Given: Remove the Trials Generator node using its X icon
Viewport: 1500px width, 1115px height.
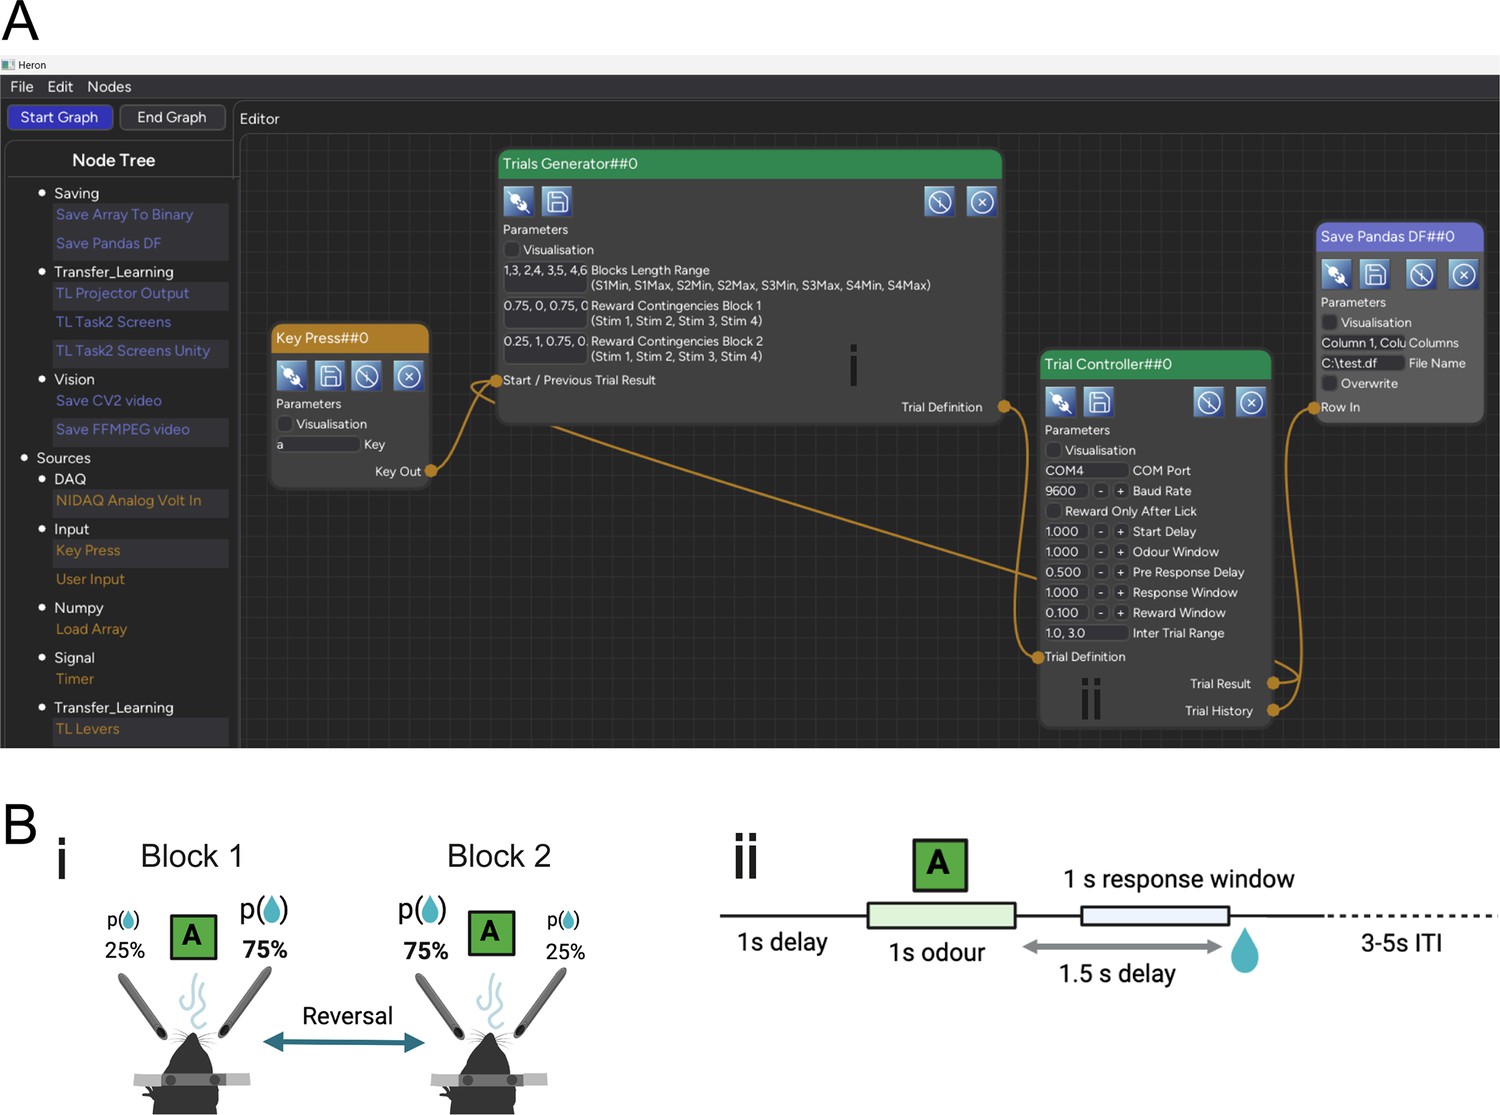Looking at the screenshot, I should tap(982, 202).
